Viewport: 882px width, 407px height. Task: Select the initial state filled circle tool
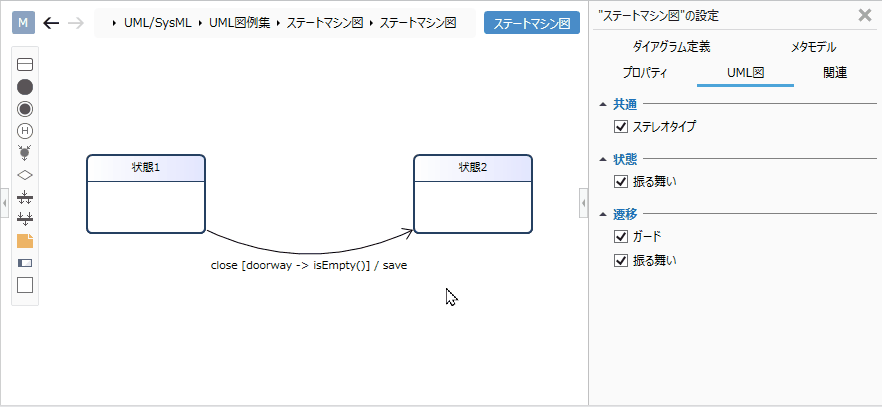point(25,87)
